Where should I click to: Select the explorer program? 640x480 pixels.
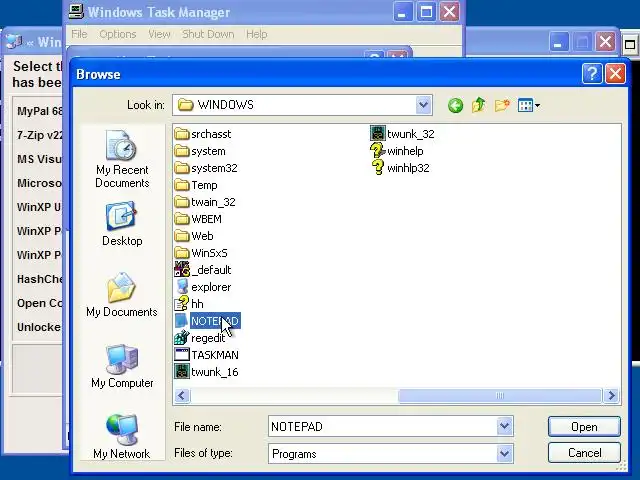click(203, 287)
